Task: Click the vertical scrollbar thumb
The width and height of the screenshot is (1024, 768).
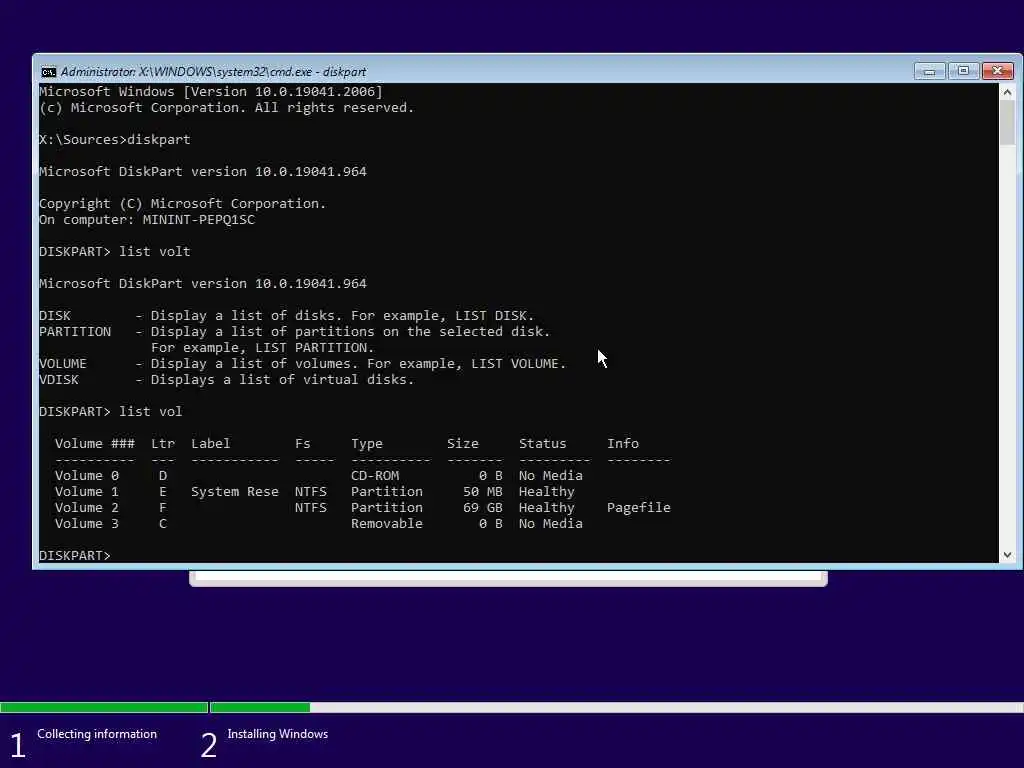Action: pos(1007,123)
